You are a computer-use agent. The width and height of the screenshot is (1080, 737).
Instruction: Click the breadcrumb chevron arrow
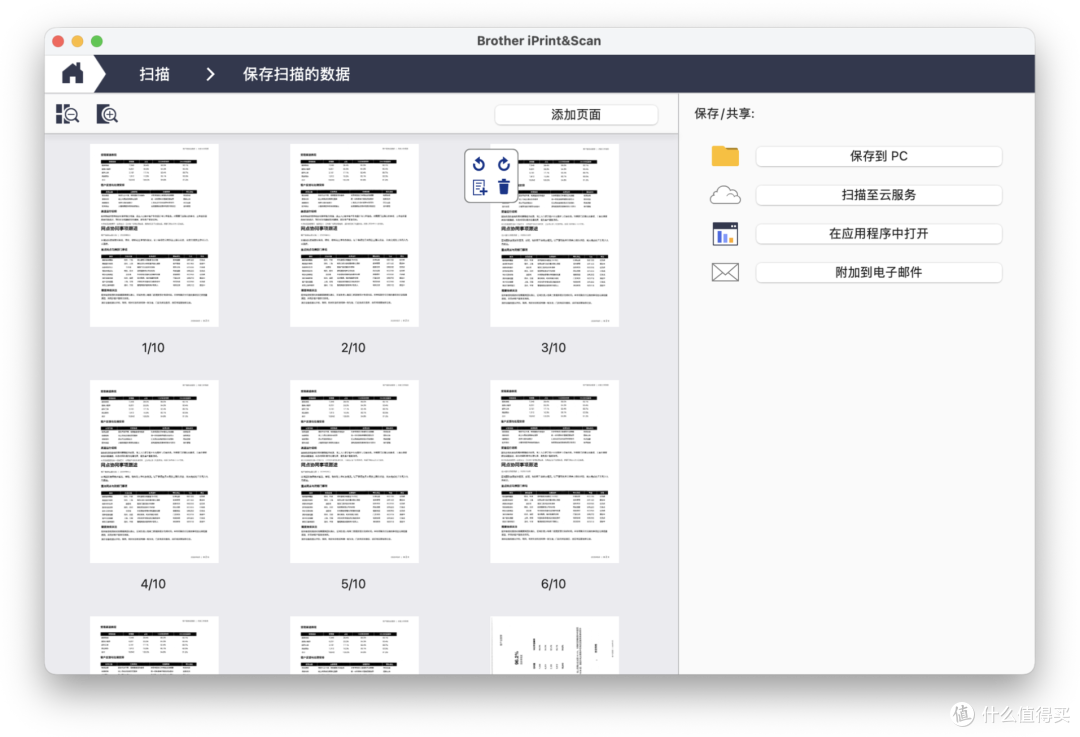click(x=210, y=74)
